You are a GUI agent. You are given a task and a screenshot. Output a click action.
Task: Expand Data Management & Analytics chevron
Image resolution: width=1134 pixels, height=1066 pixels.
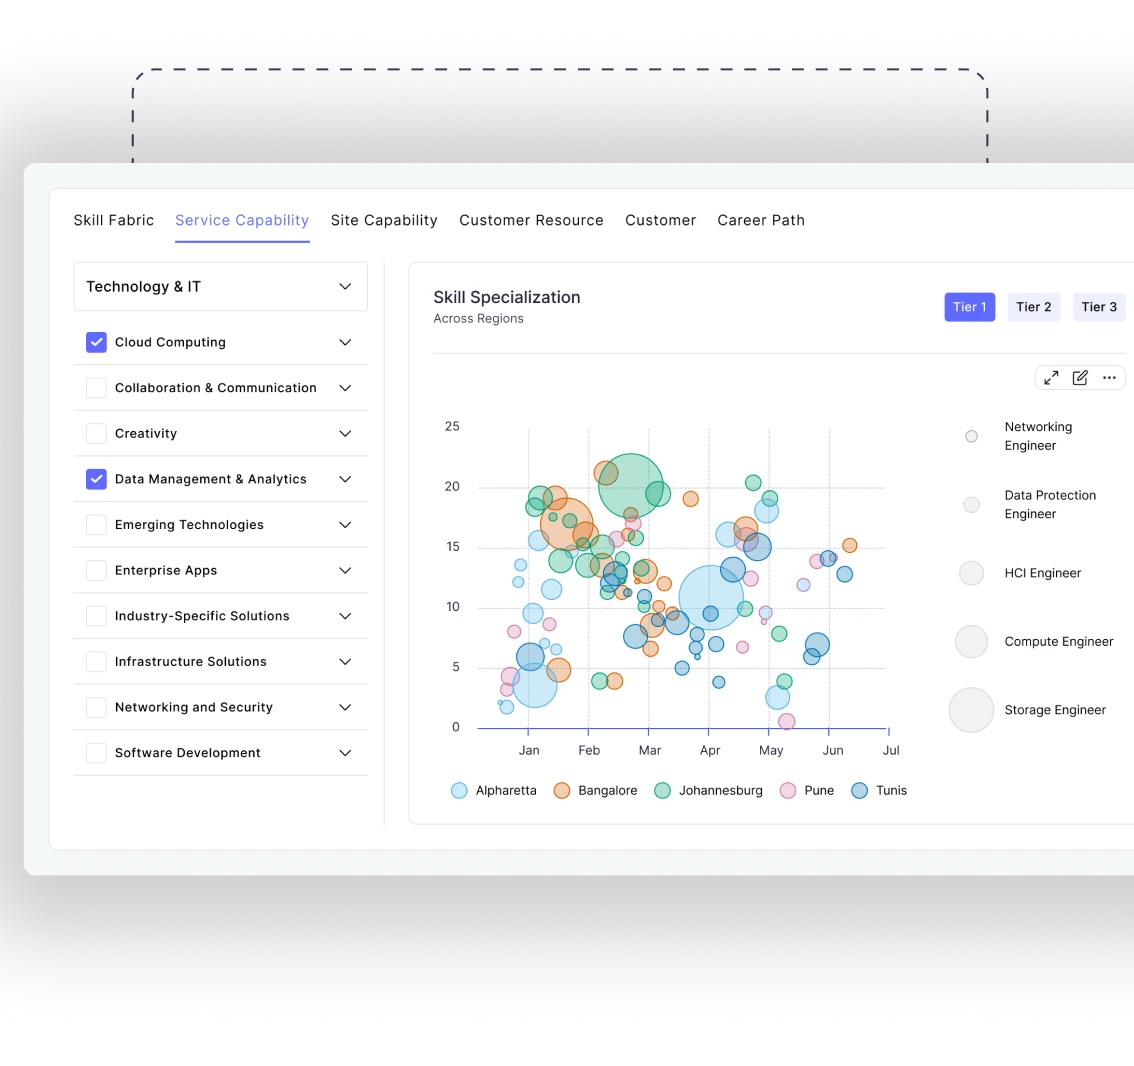345,479
